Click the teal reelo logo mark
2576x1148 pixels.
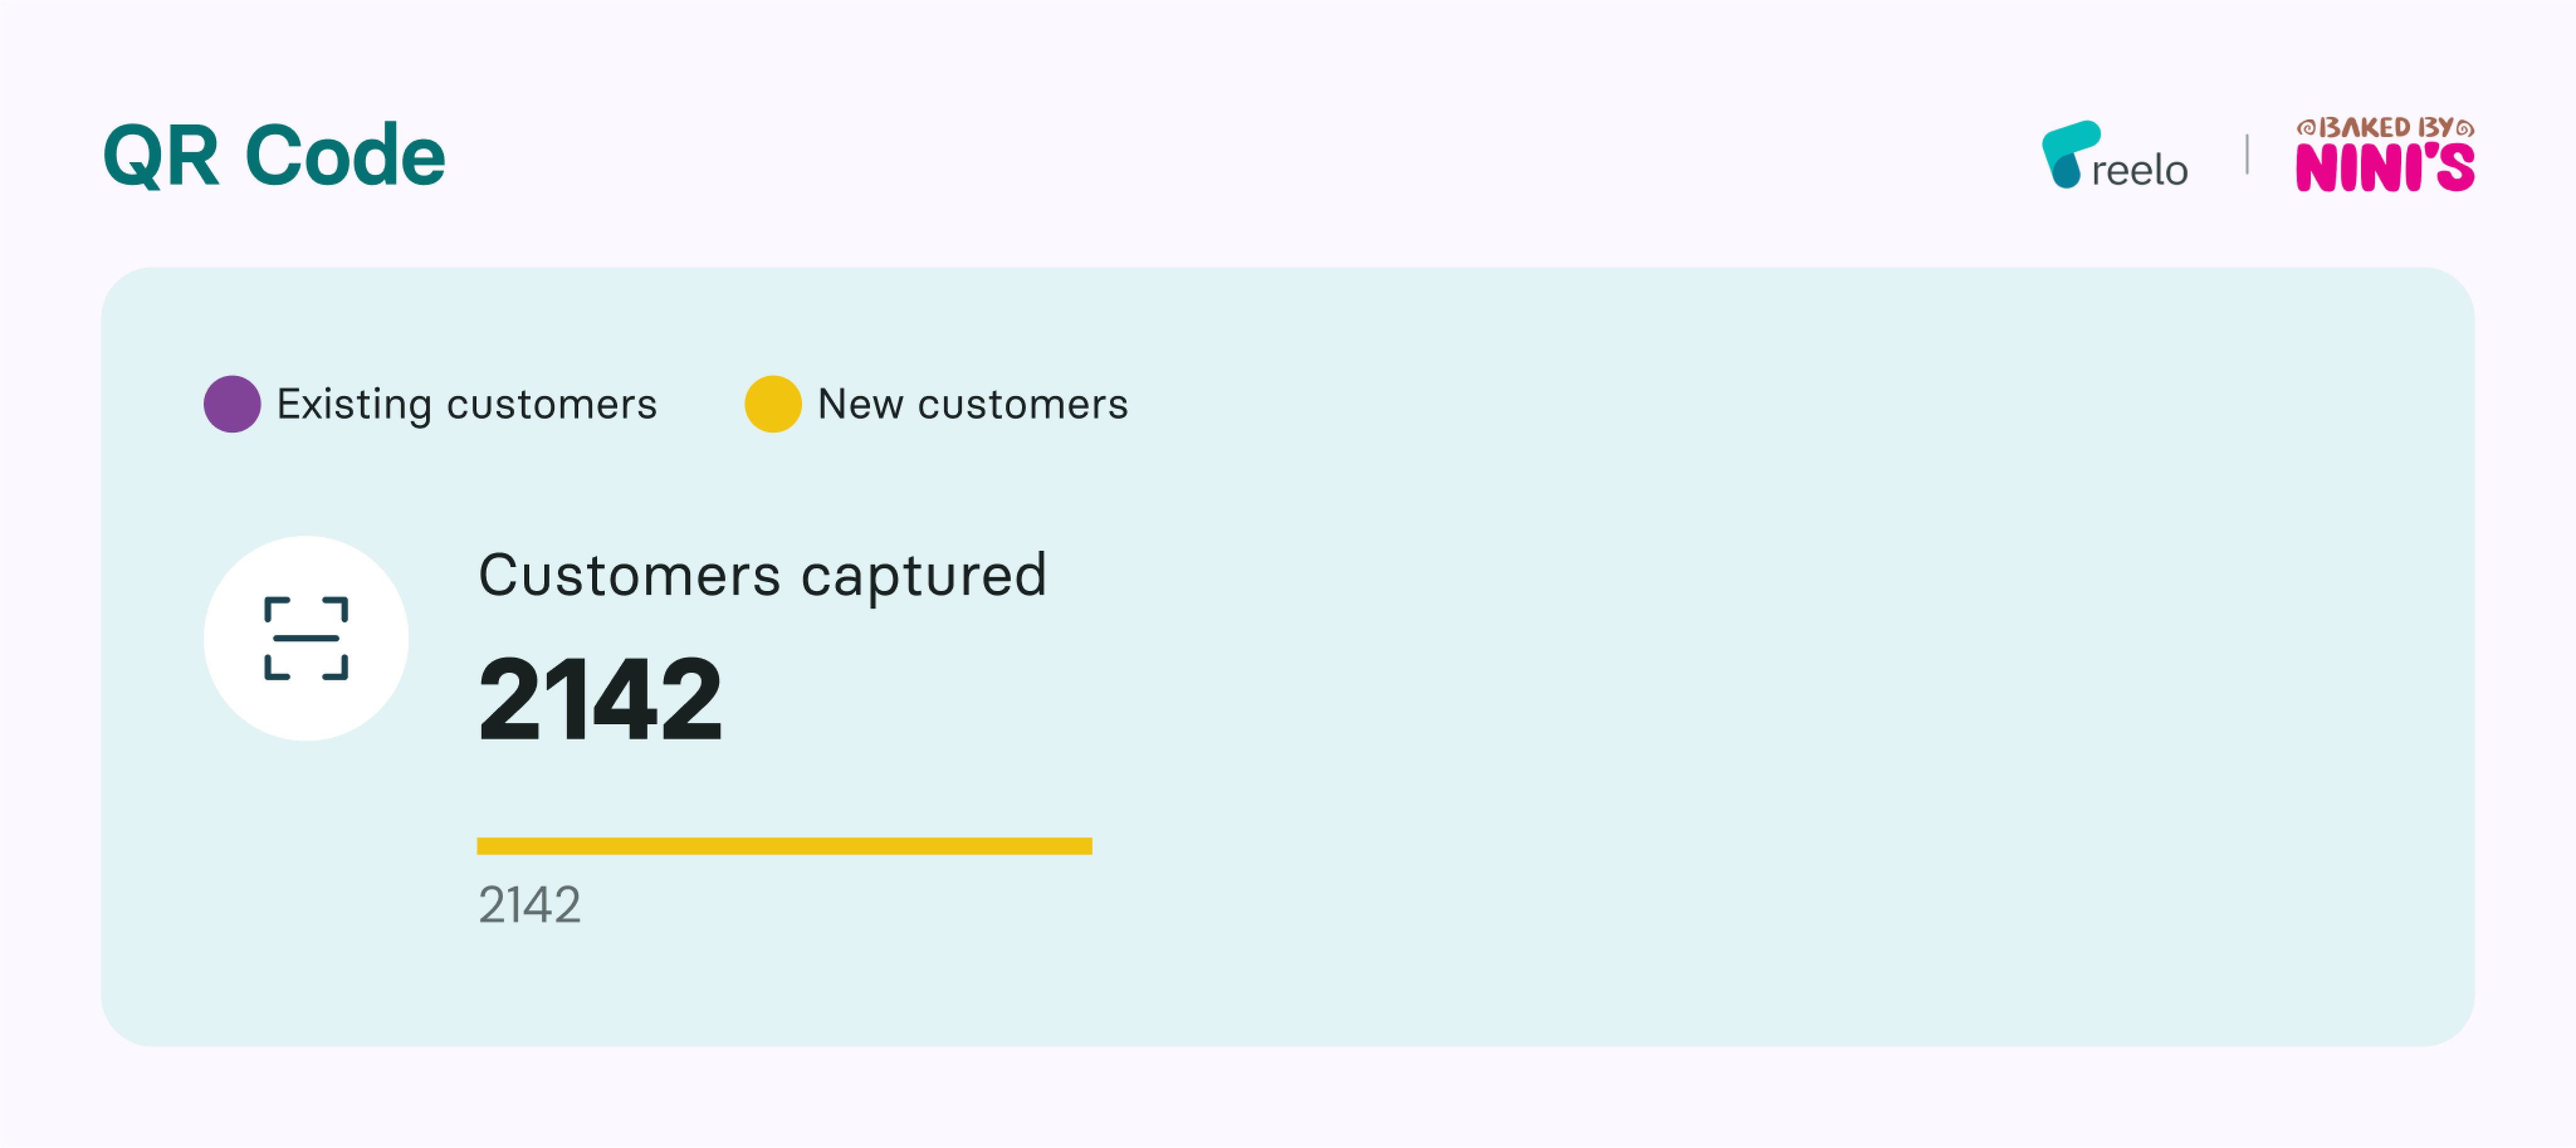tap(2069, 154)
